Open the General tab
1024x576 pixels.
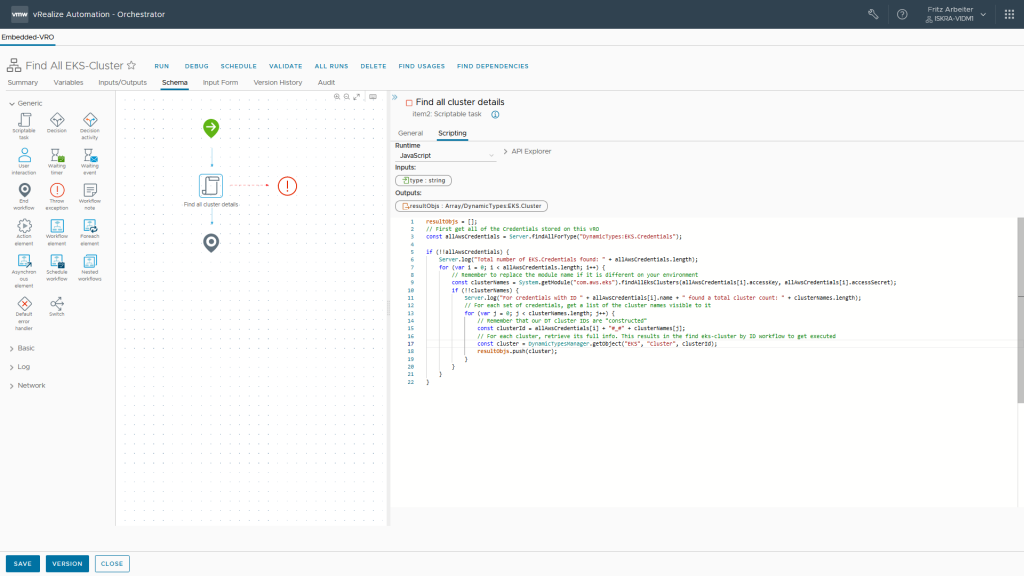coord(411,132)
